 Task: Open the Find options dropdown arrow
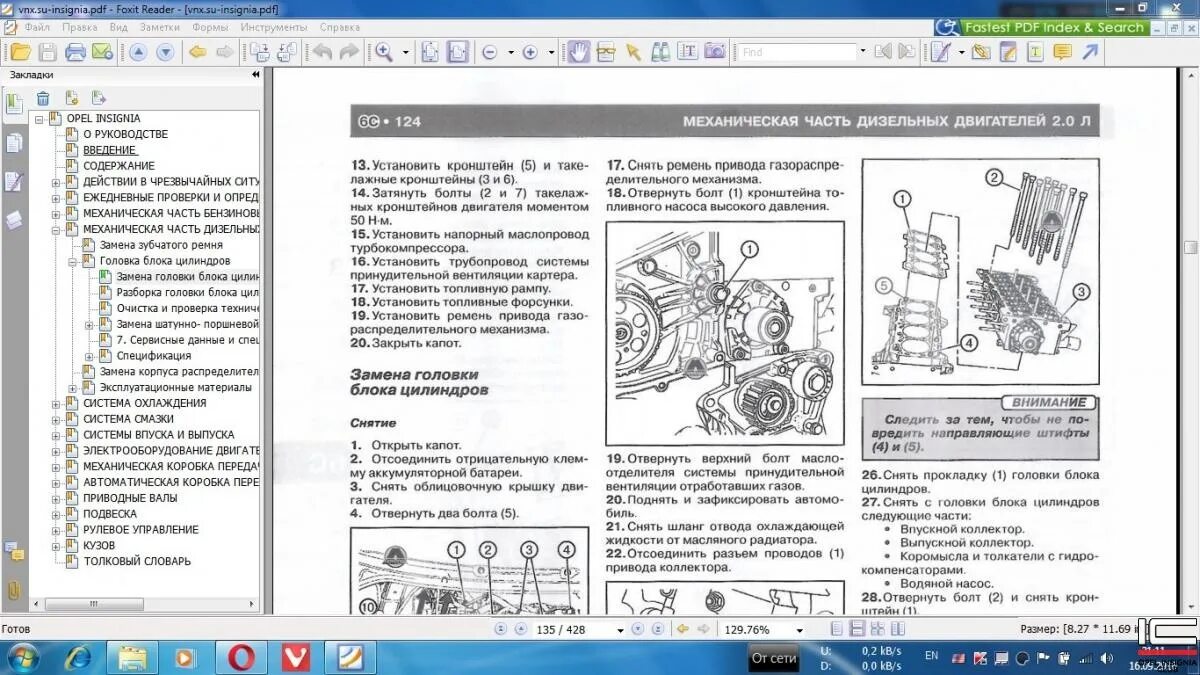tap(864, 52)
